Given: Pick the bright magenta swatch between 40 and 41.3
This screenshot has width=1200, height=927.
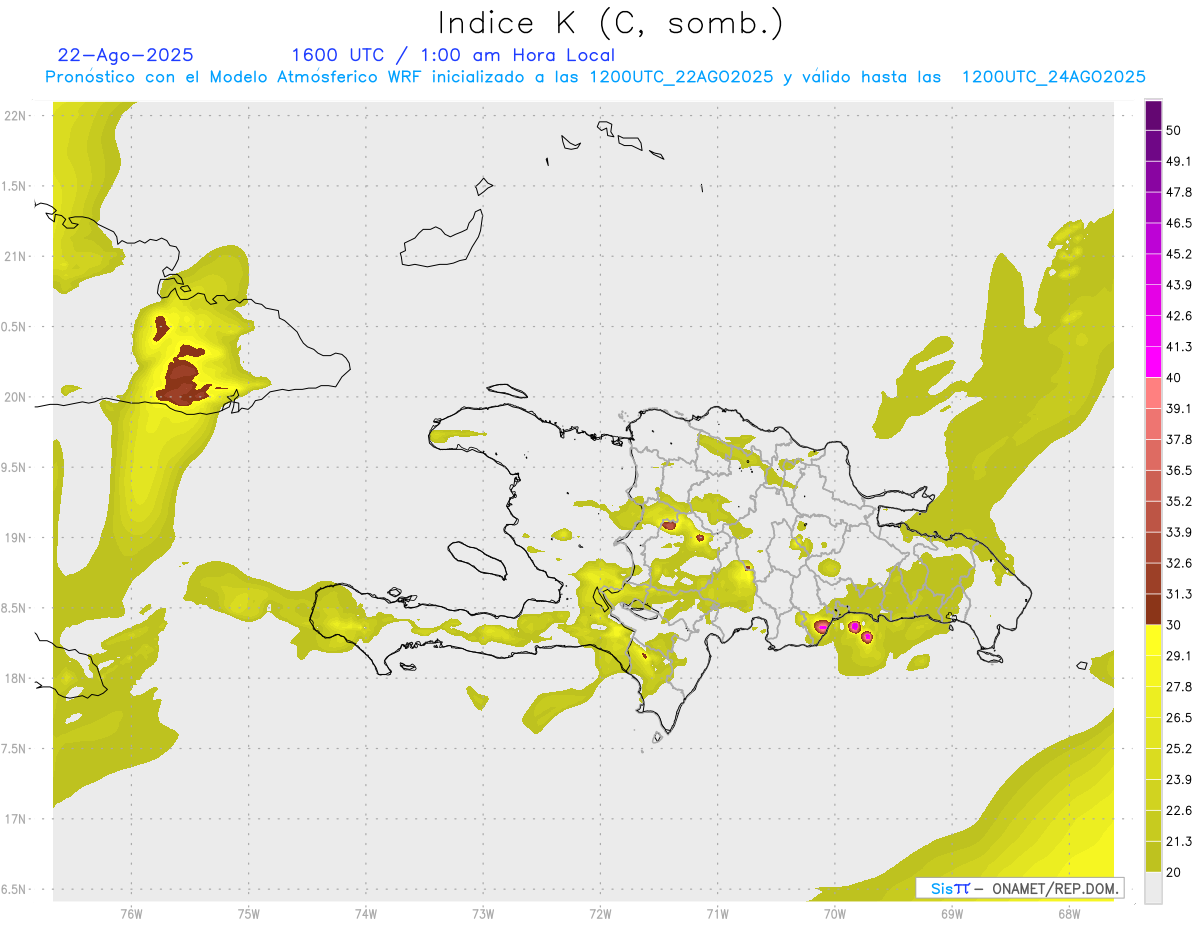Looking at the screenshot, I should point(1153,362).
